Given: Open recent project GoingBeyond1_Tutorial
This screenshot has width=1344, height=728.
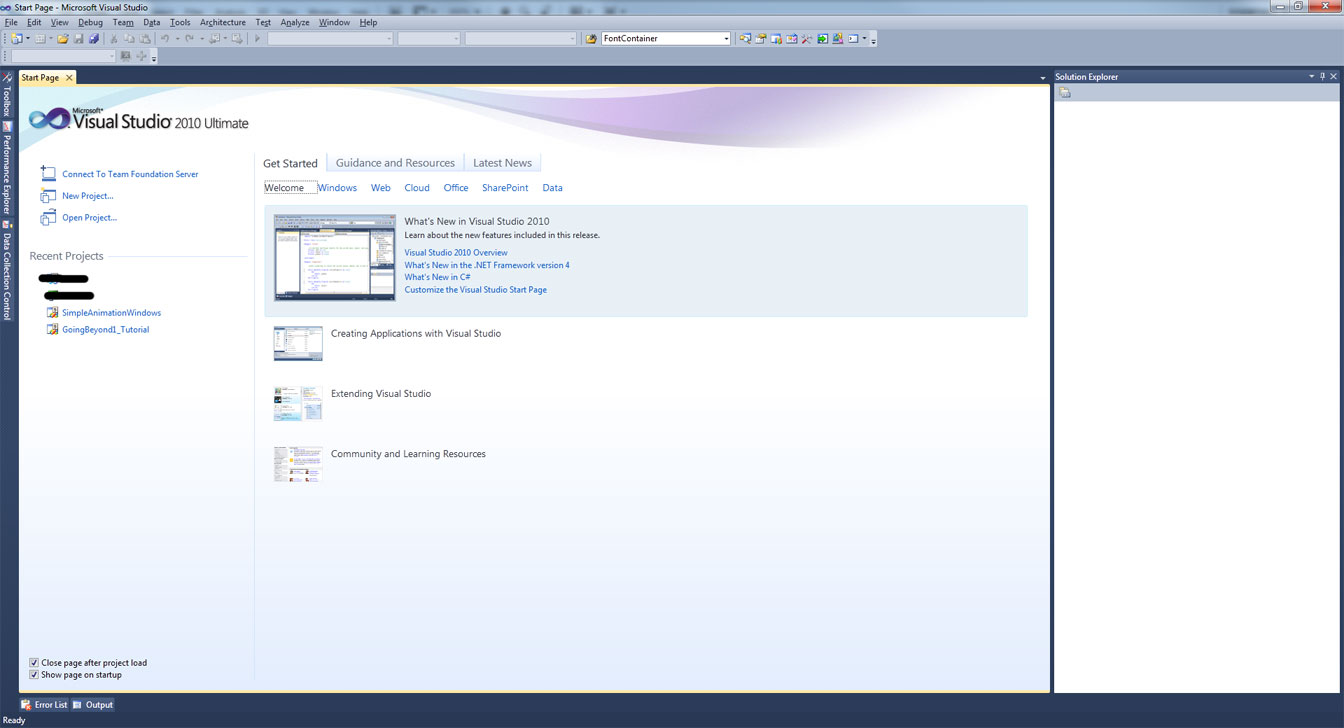Looking at the screenshot, I should (x=105, y=330).
